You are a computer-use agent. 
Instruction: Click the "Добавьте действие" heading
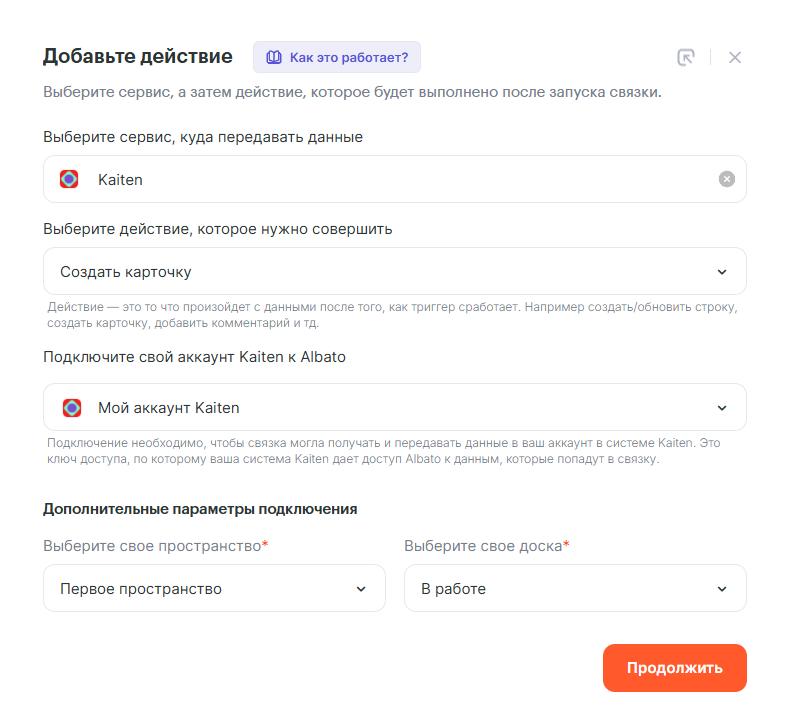tap(137, 56)
